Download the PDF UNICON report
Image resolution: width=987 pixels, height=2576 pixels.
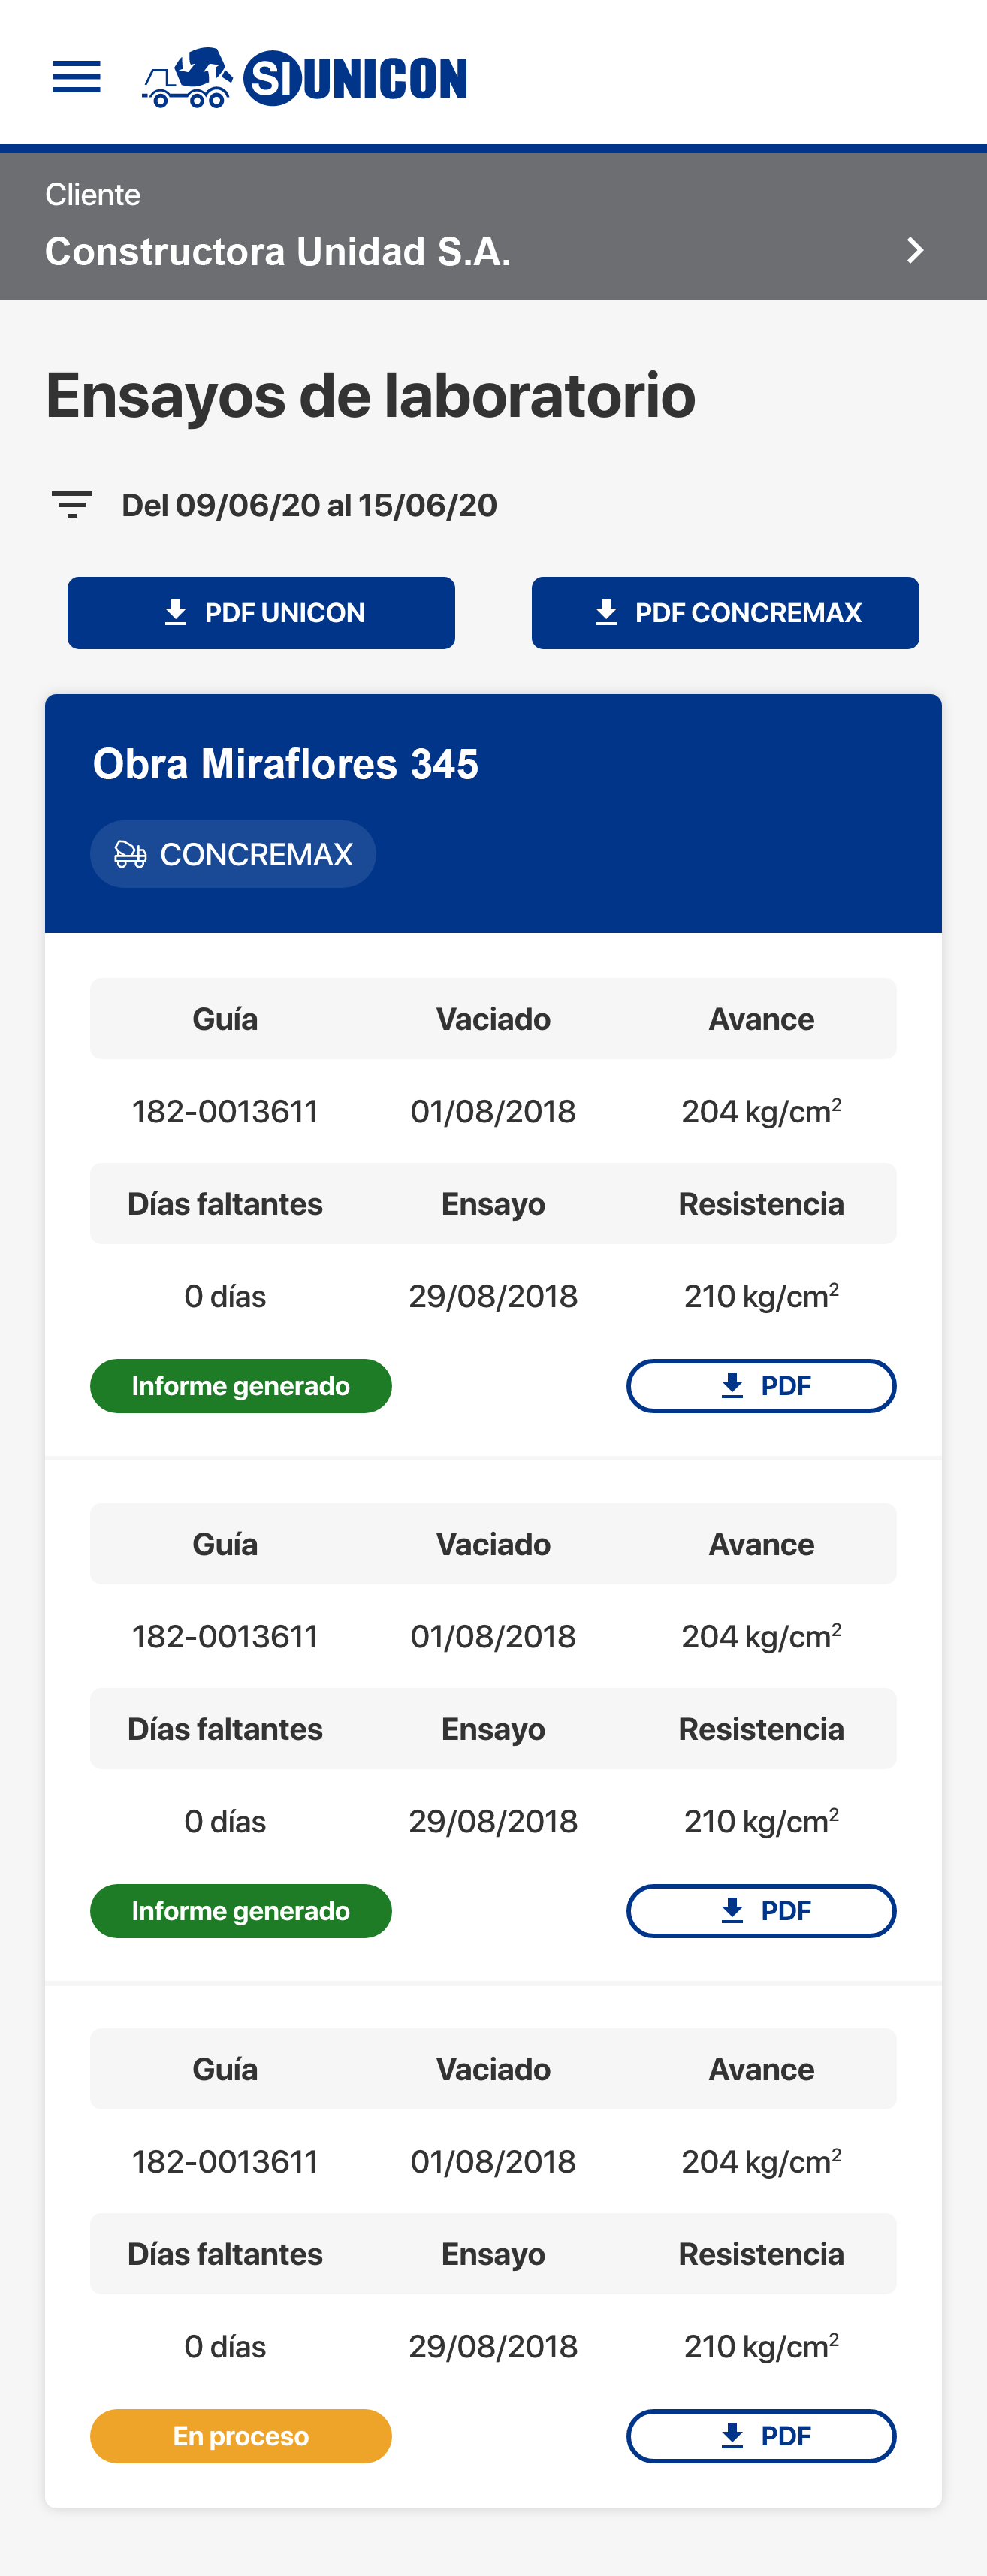click(x=261, y=613)
